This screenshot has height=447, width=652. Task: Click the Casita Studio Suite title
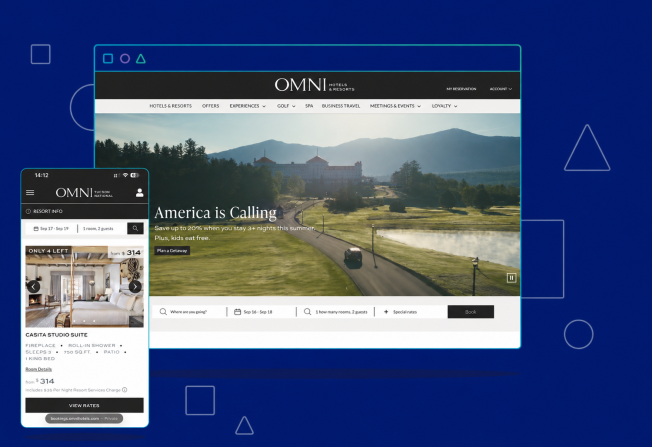click(57, 335)
